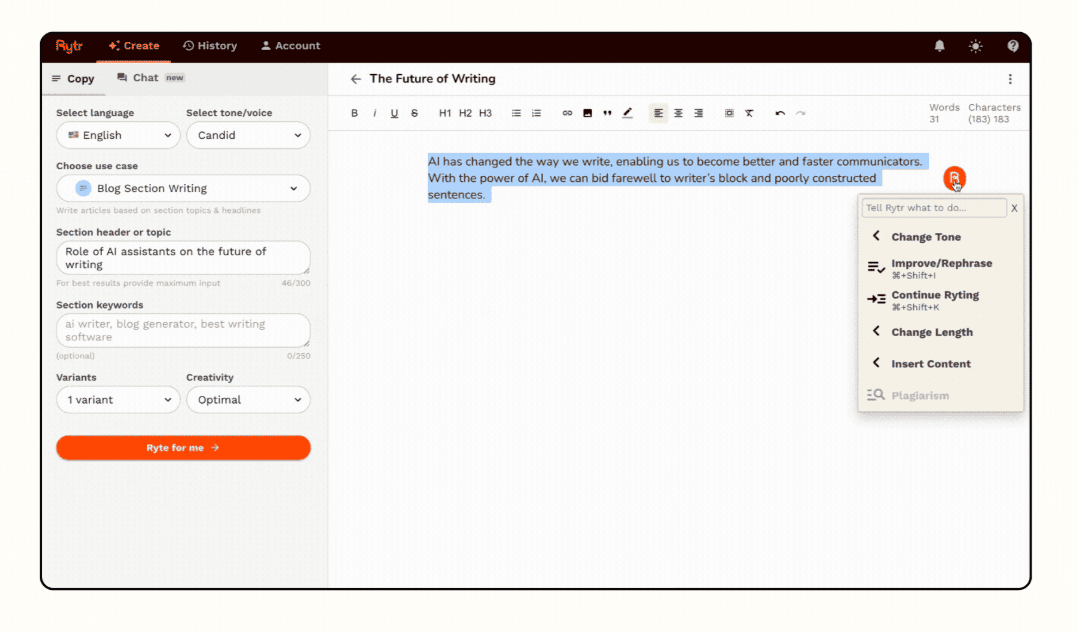Insert a link
The image size is (1078, 632).
(x=567, y=113)
